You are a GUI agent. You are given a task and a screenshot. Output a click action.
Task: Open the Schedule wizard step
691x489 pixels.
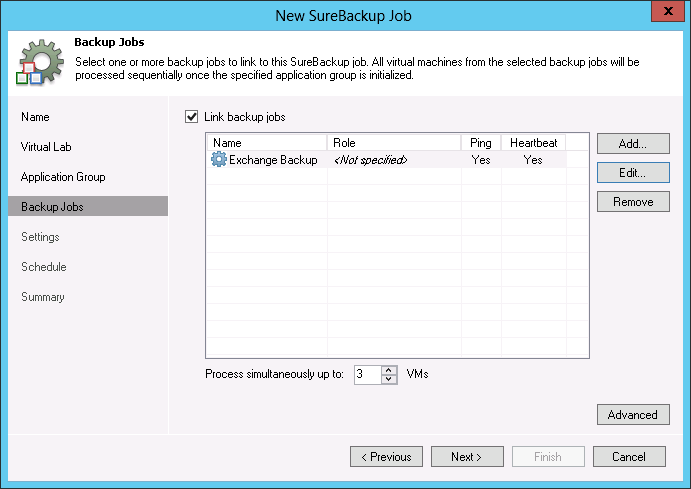tap(44, 267)
